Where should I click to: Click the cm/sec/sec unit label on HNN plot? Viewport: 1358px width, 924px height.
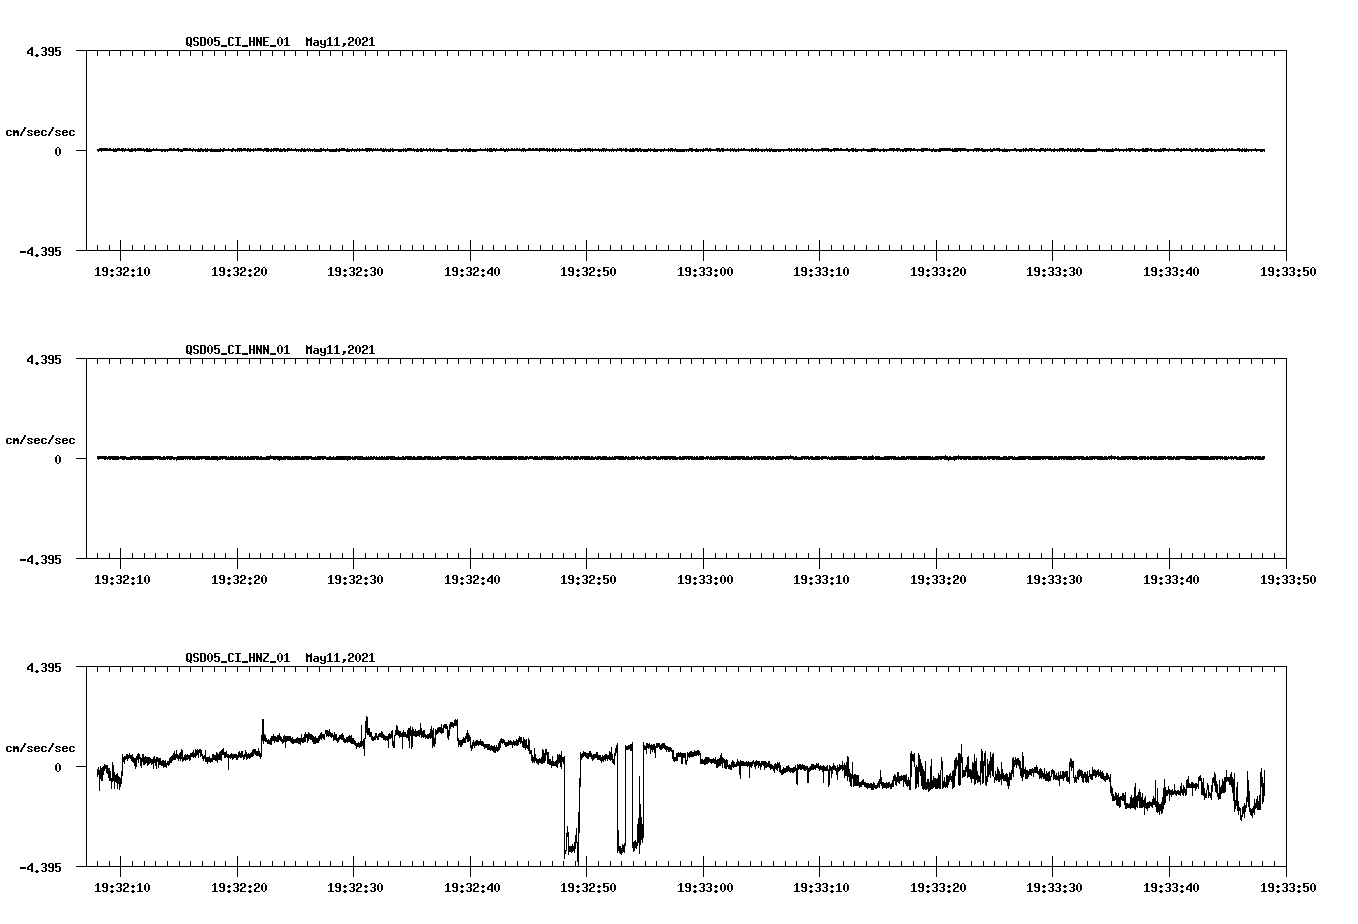click(x=40, y=440)
